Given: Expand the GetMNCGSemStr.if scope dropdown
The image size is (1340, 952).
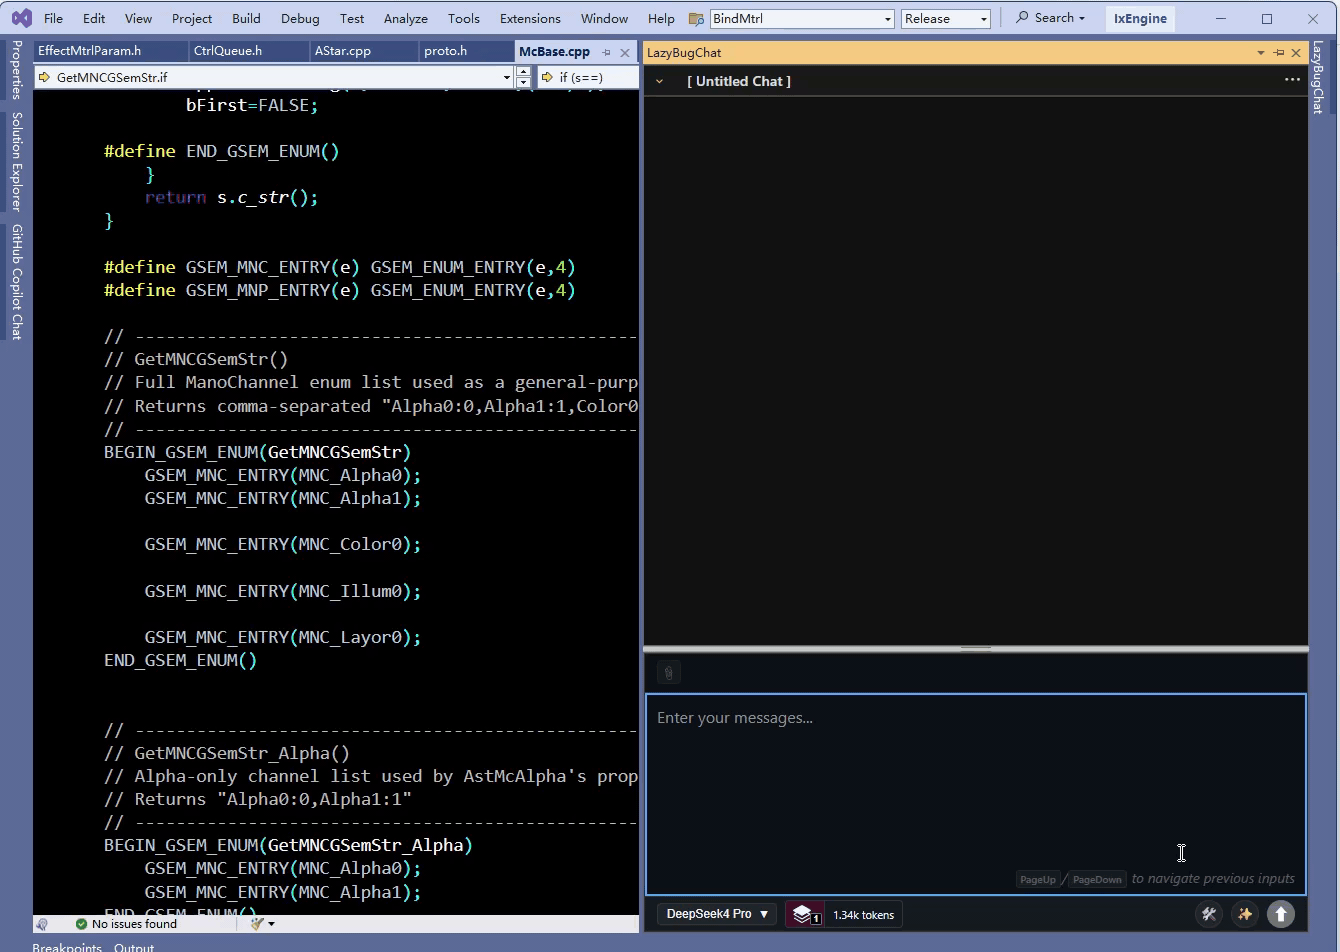Looking at the screenshot, I should [506, 77].
